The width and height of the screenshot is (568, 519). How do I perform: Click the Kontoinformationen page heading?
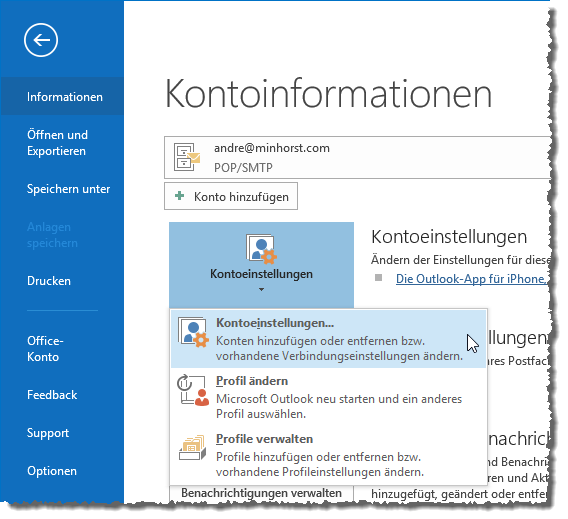(x=329, y=93)
